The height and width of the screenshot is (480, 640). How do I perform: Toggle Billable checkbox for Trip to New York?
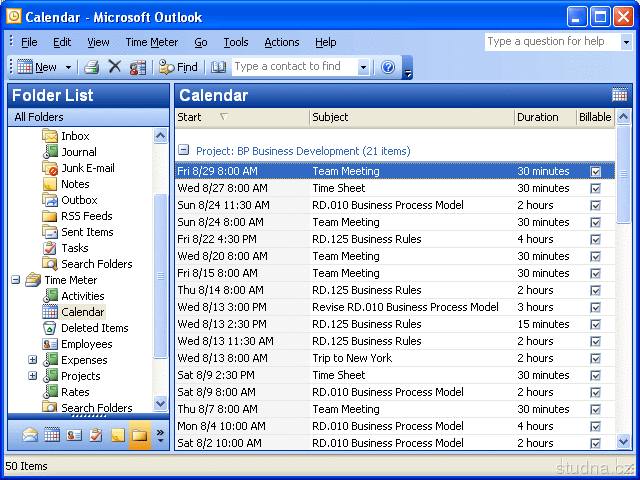(x=596, y=358)
